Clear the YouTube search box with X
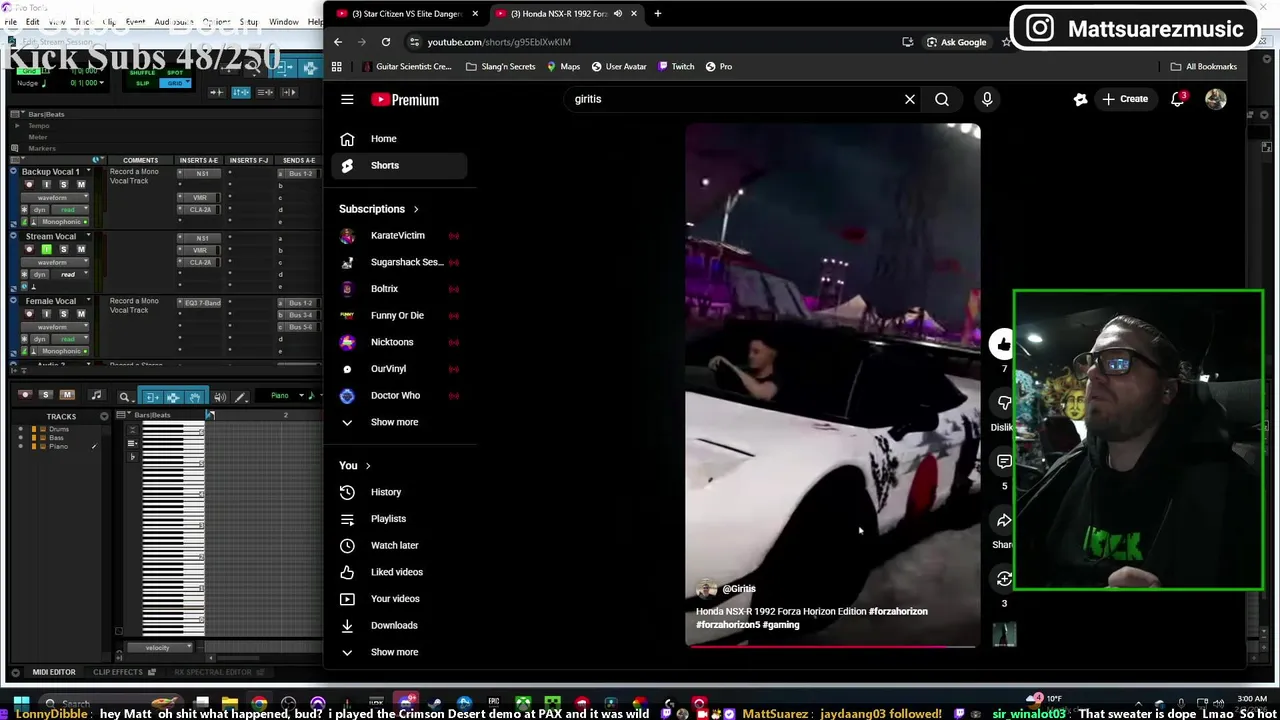The width and height of the screenshot is (1280, 720). coord(909,99)
